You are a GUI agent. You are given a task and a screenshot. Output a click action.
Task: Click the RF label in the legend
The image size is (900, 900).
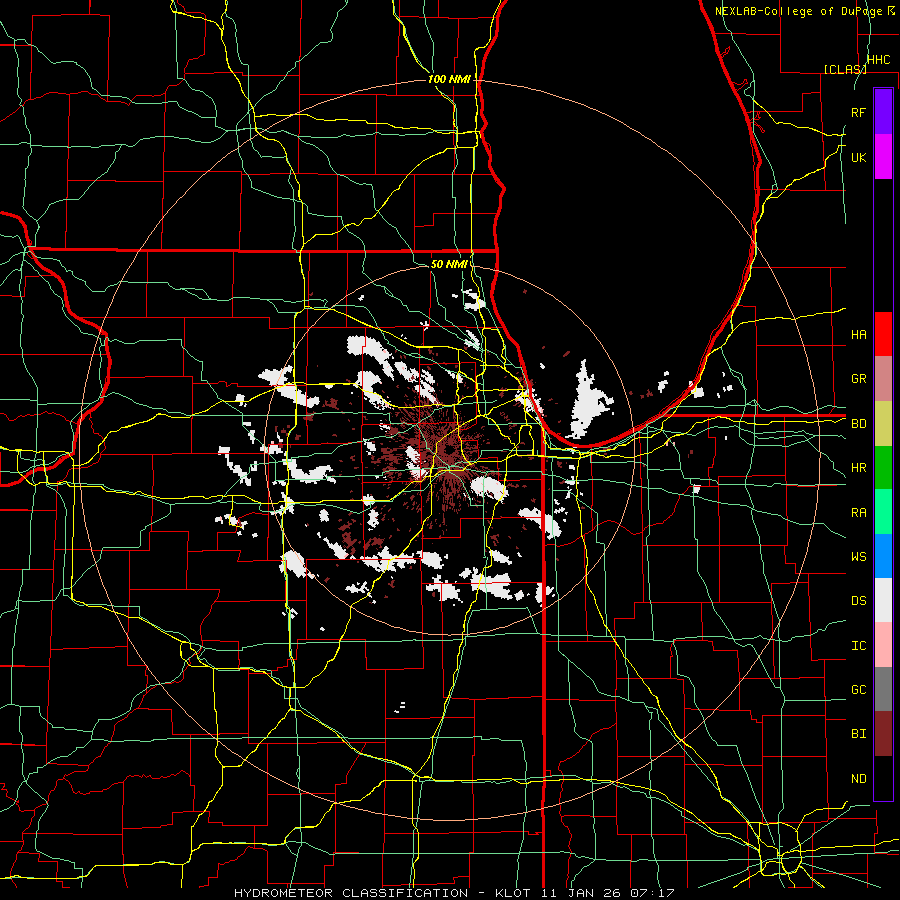pyautogui.click(x=858, y=112)
